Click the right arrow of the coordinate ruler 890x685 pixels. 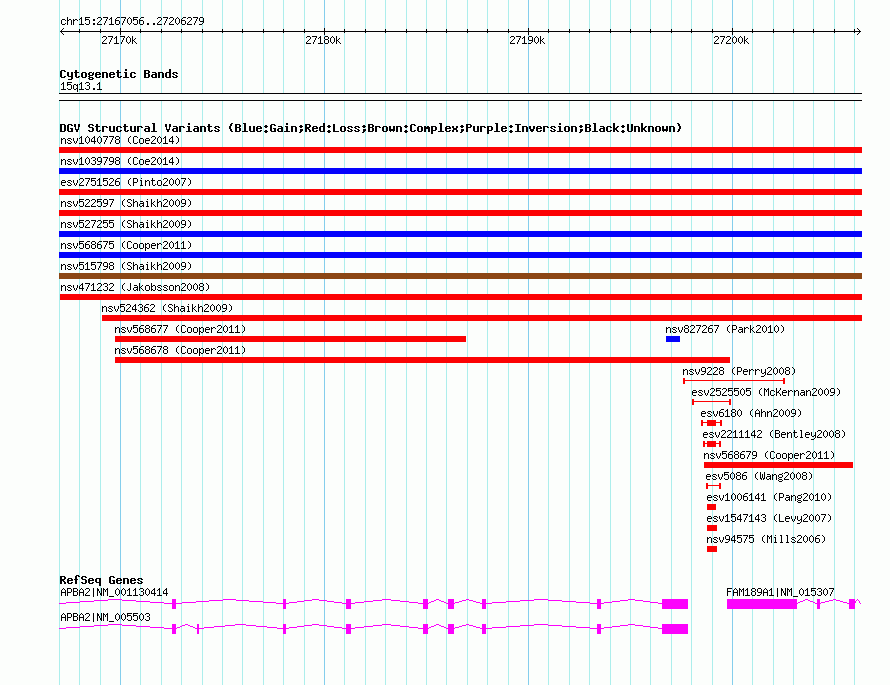click(x=858, y=31)
